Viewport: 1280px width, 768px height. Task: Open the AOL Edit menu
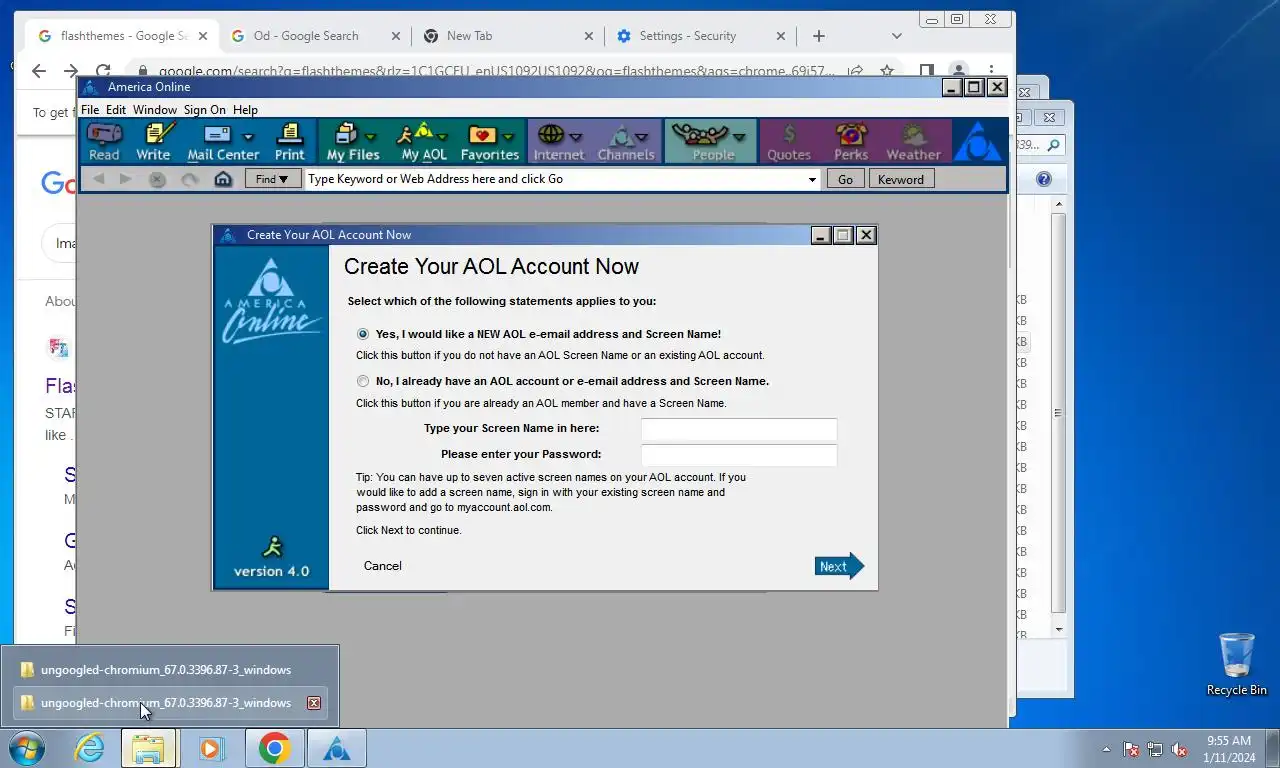tap(116, 110)
